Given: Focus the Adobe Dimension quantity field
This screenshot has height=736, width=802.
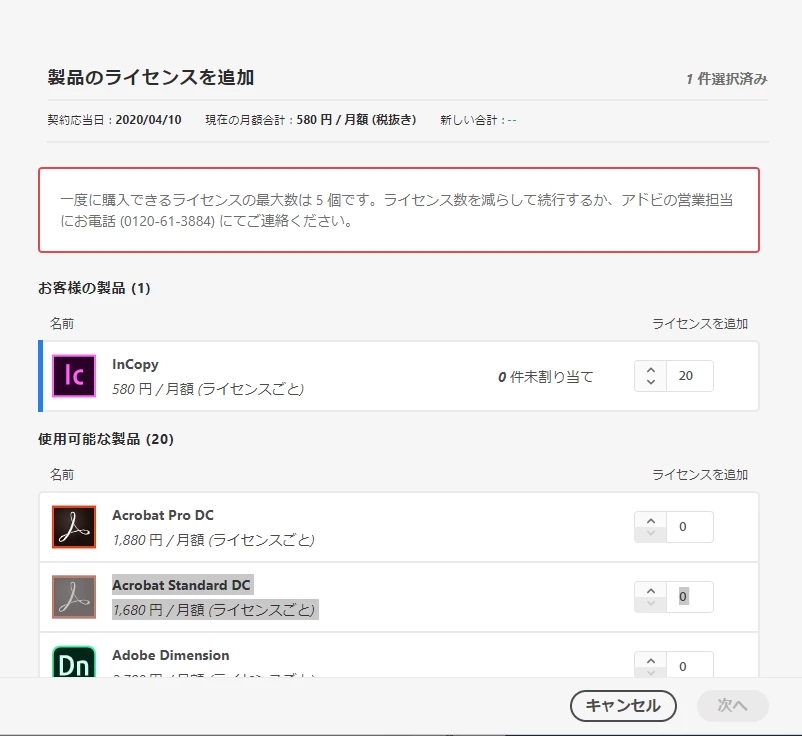Looking at the screenshot, I should tap(689, 665).
